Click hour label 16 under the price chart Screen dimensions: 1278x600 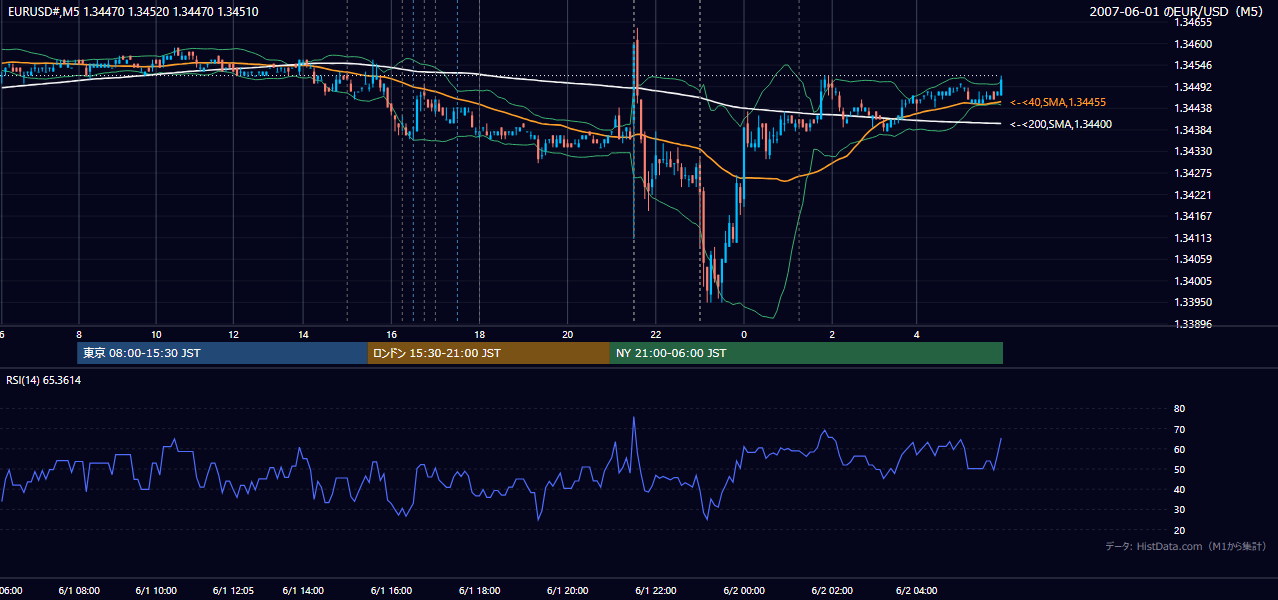(392, 334)
